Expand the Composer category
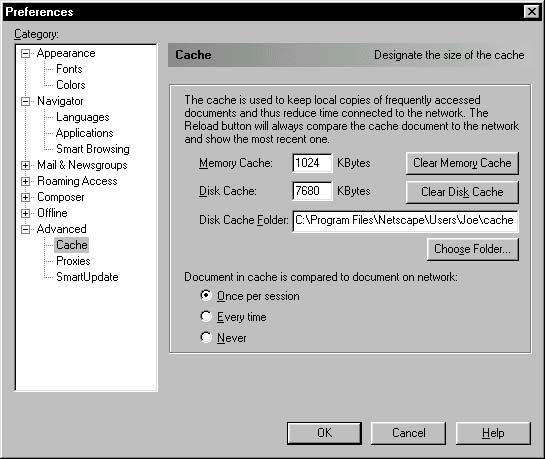 25,197
